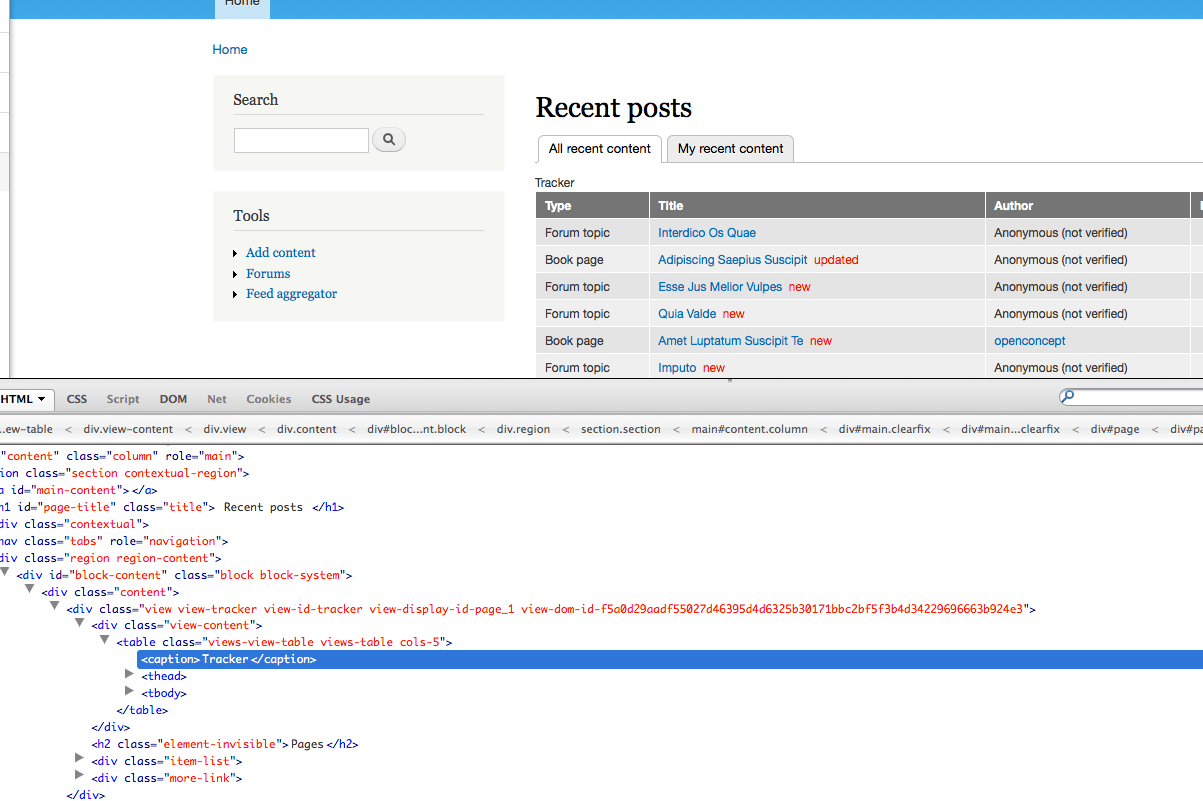Switch to the Firebug Net tab
Screen dimensions: 1203x801
(x=217, y=399)
